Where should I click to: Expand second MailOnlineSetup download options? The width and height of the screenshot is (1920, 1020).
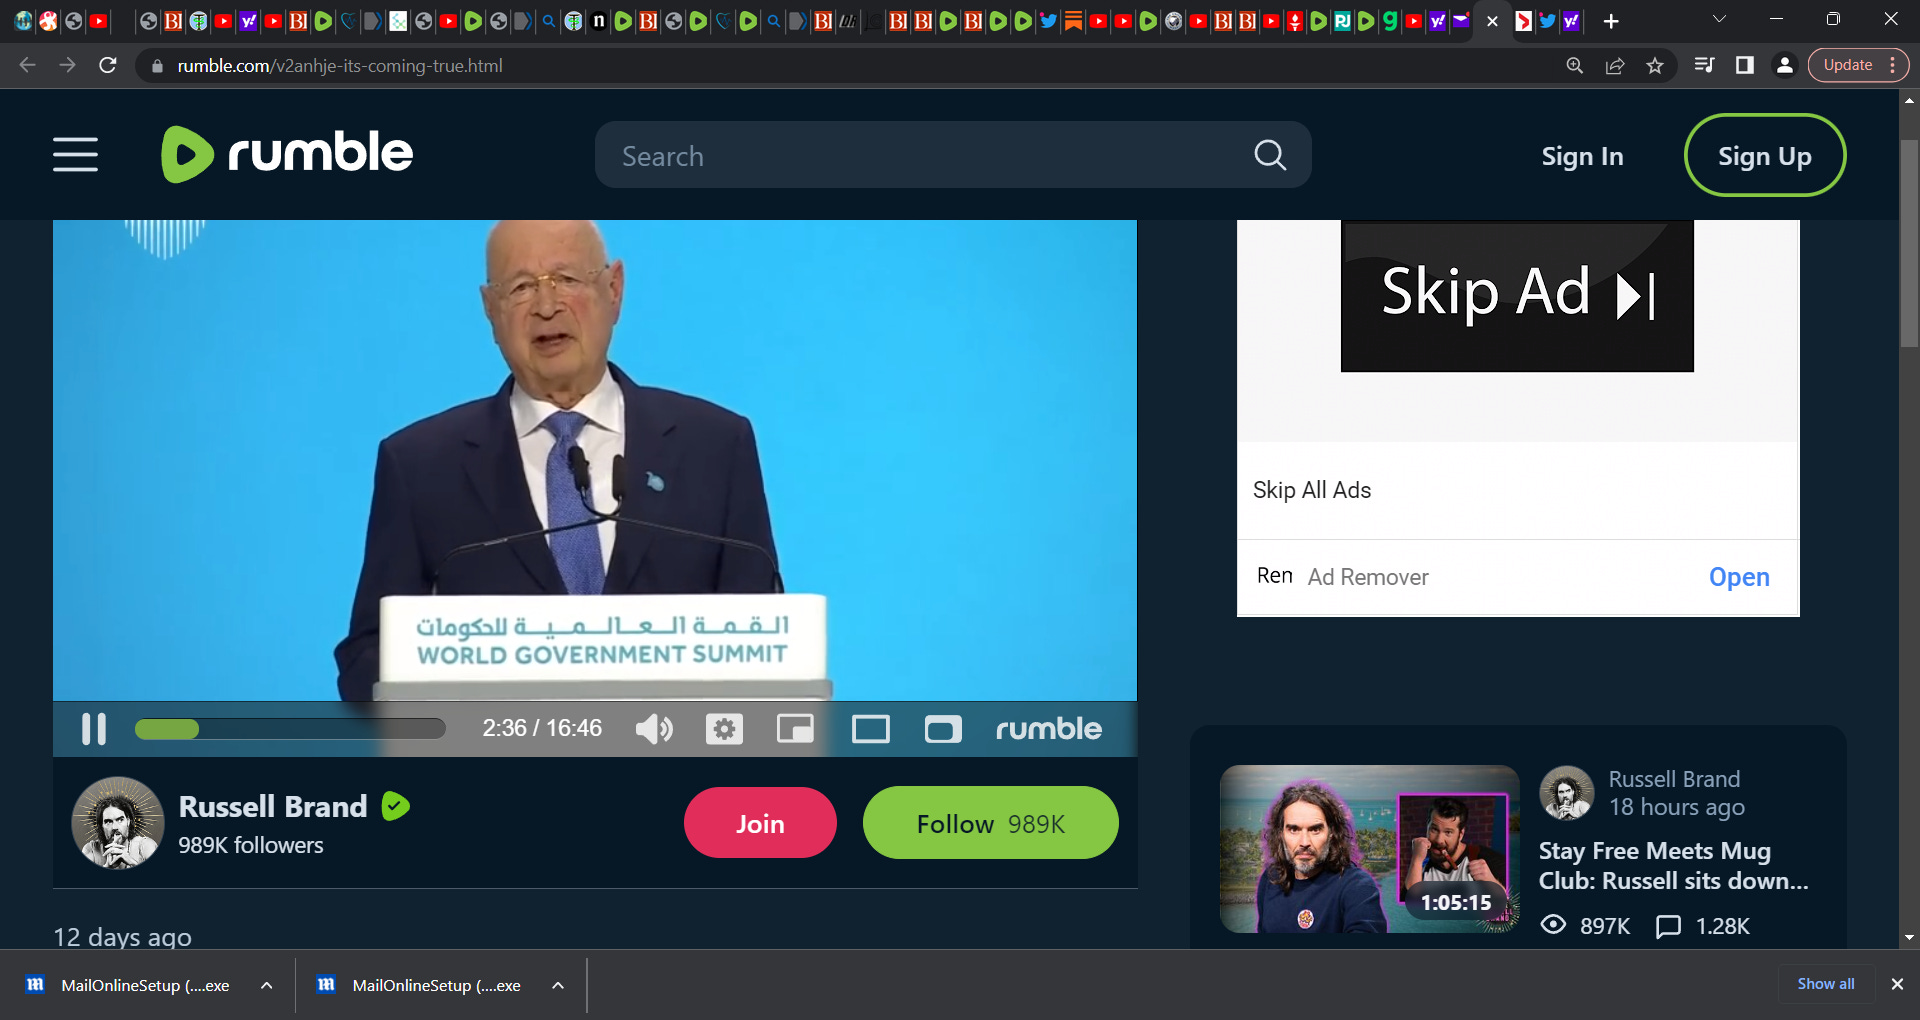click(558, 985)
